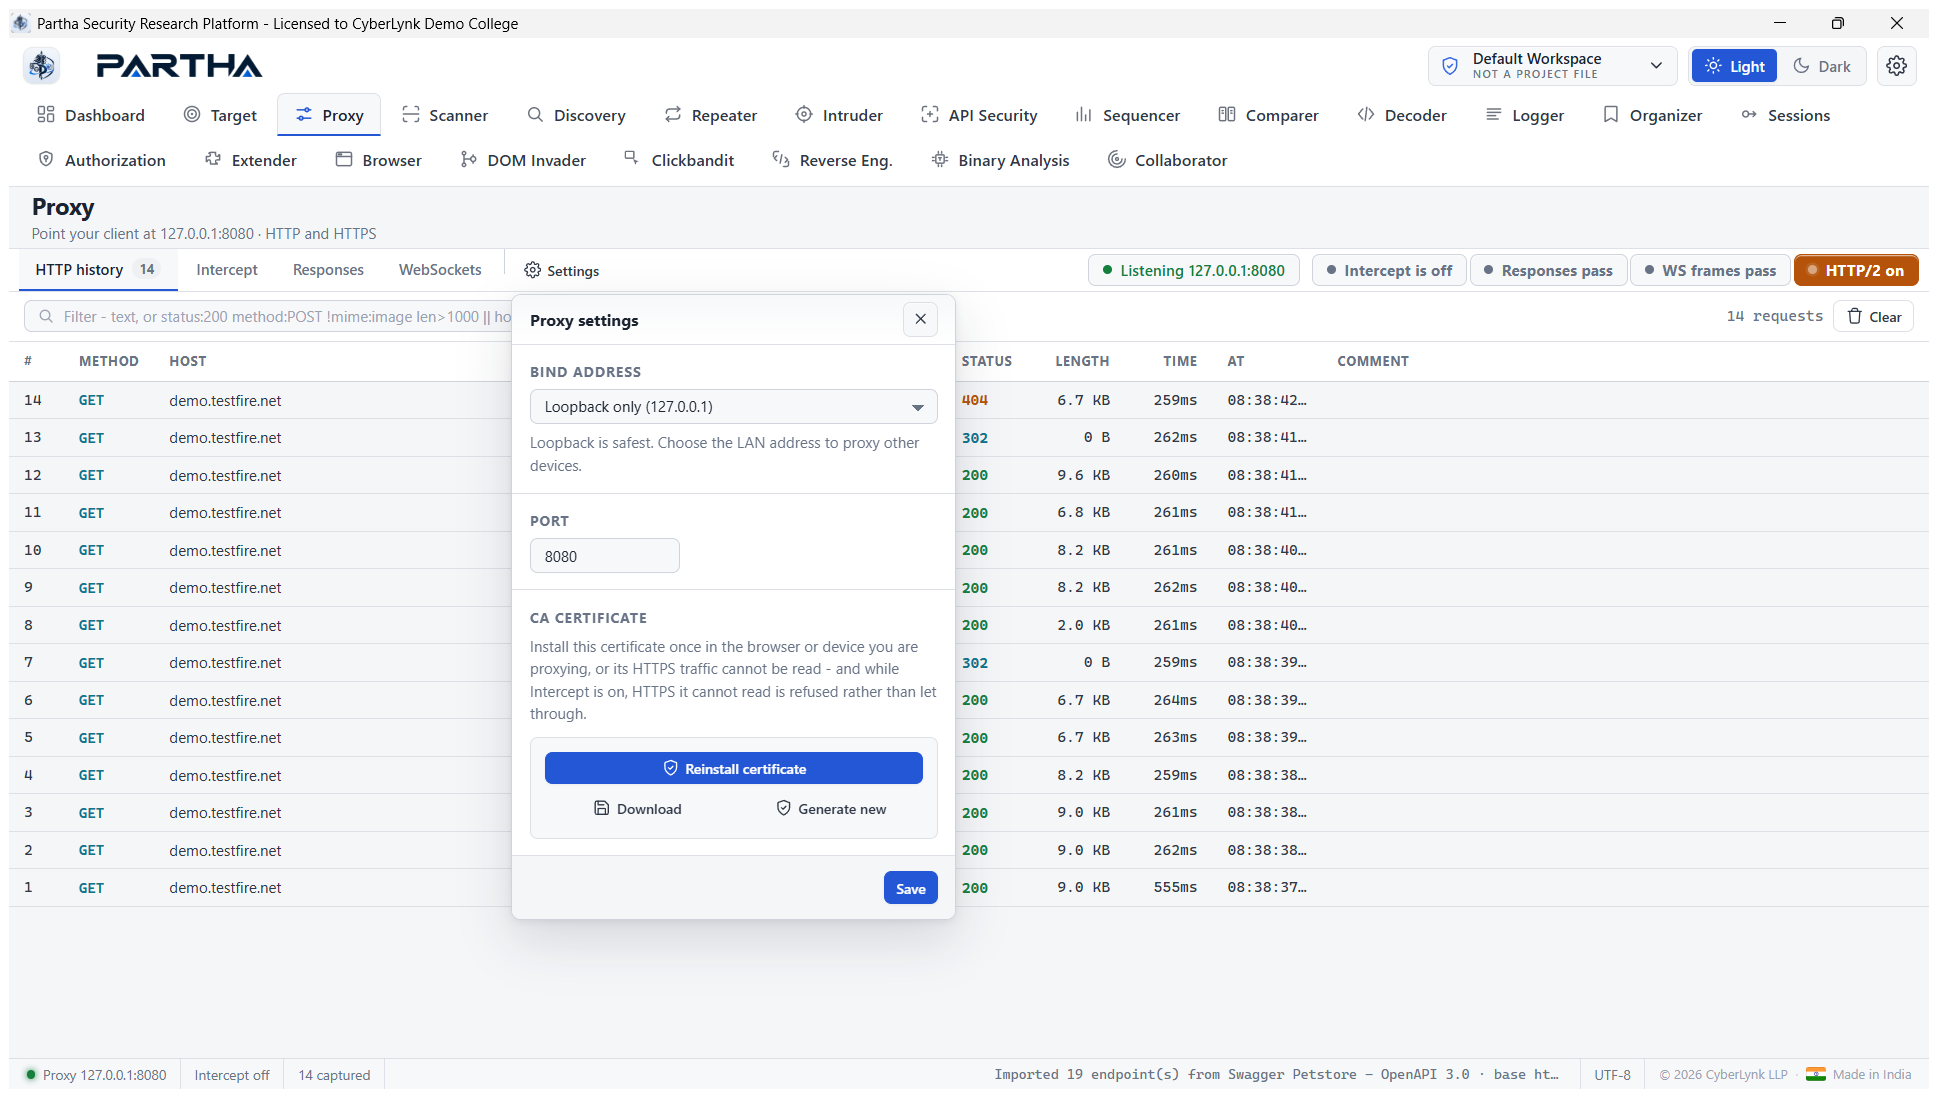
Task: Open Binary Analysis module
Action: coord(1001,160)
